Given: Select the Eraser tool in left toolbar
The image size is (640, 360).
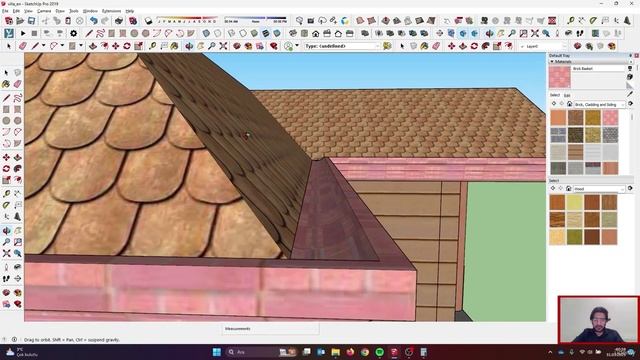Looking at the screenshot, I should coord(18,84).
